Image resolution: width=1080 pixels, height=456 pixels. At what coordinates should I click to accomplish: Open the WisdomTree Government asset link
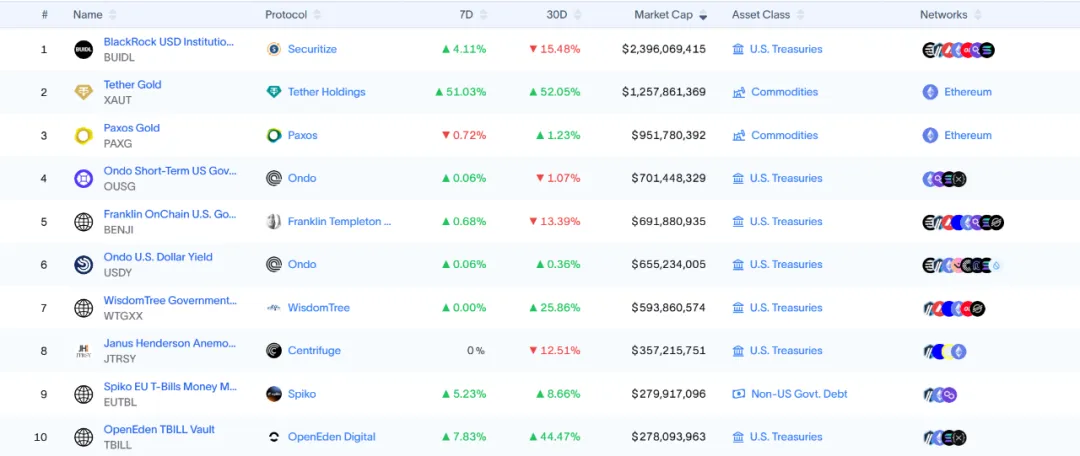[170, 300]
